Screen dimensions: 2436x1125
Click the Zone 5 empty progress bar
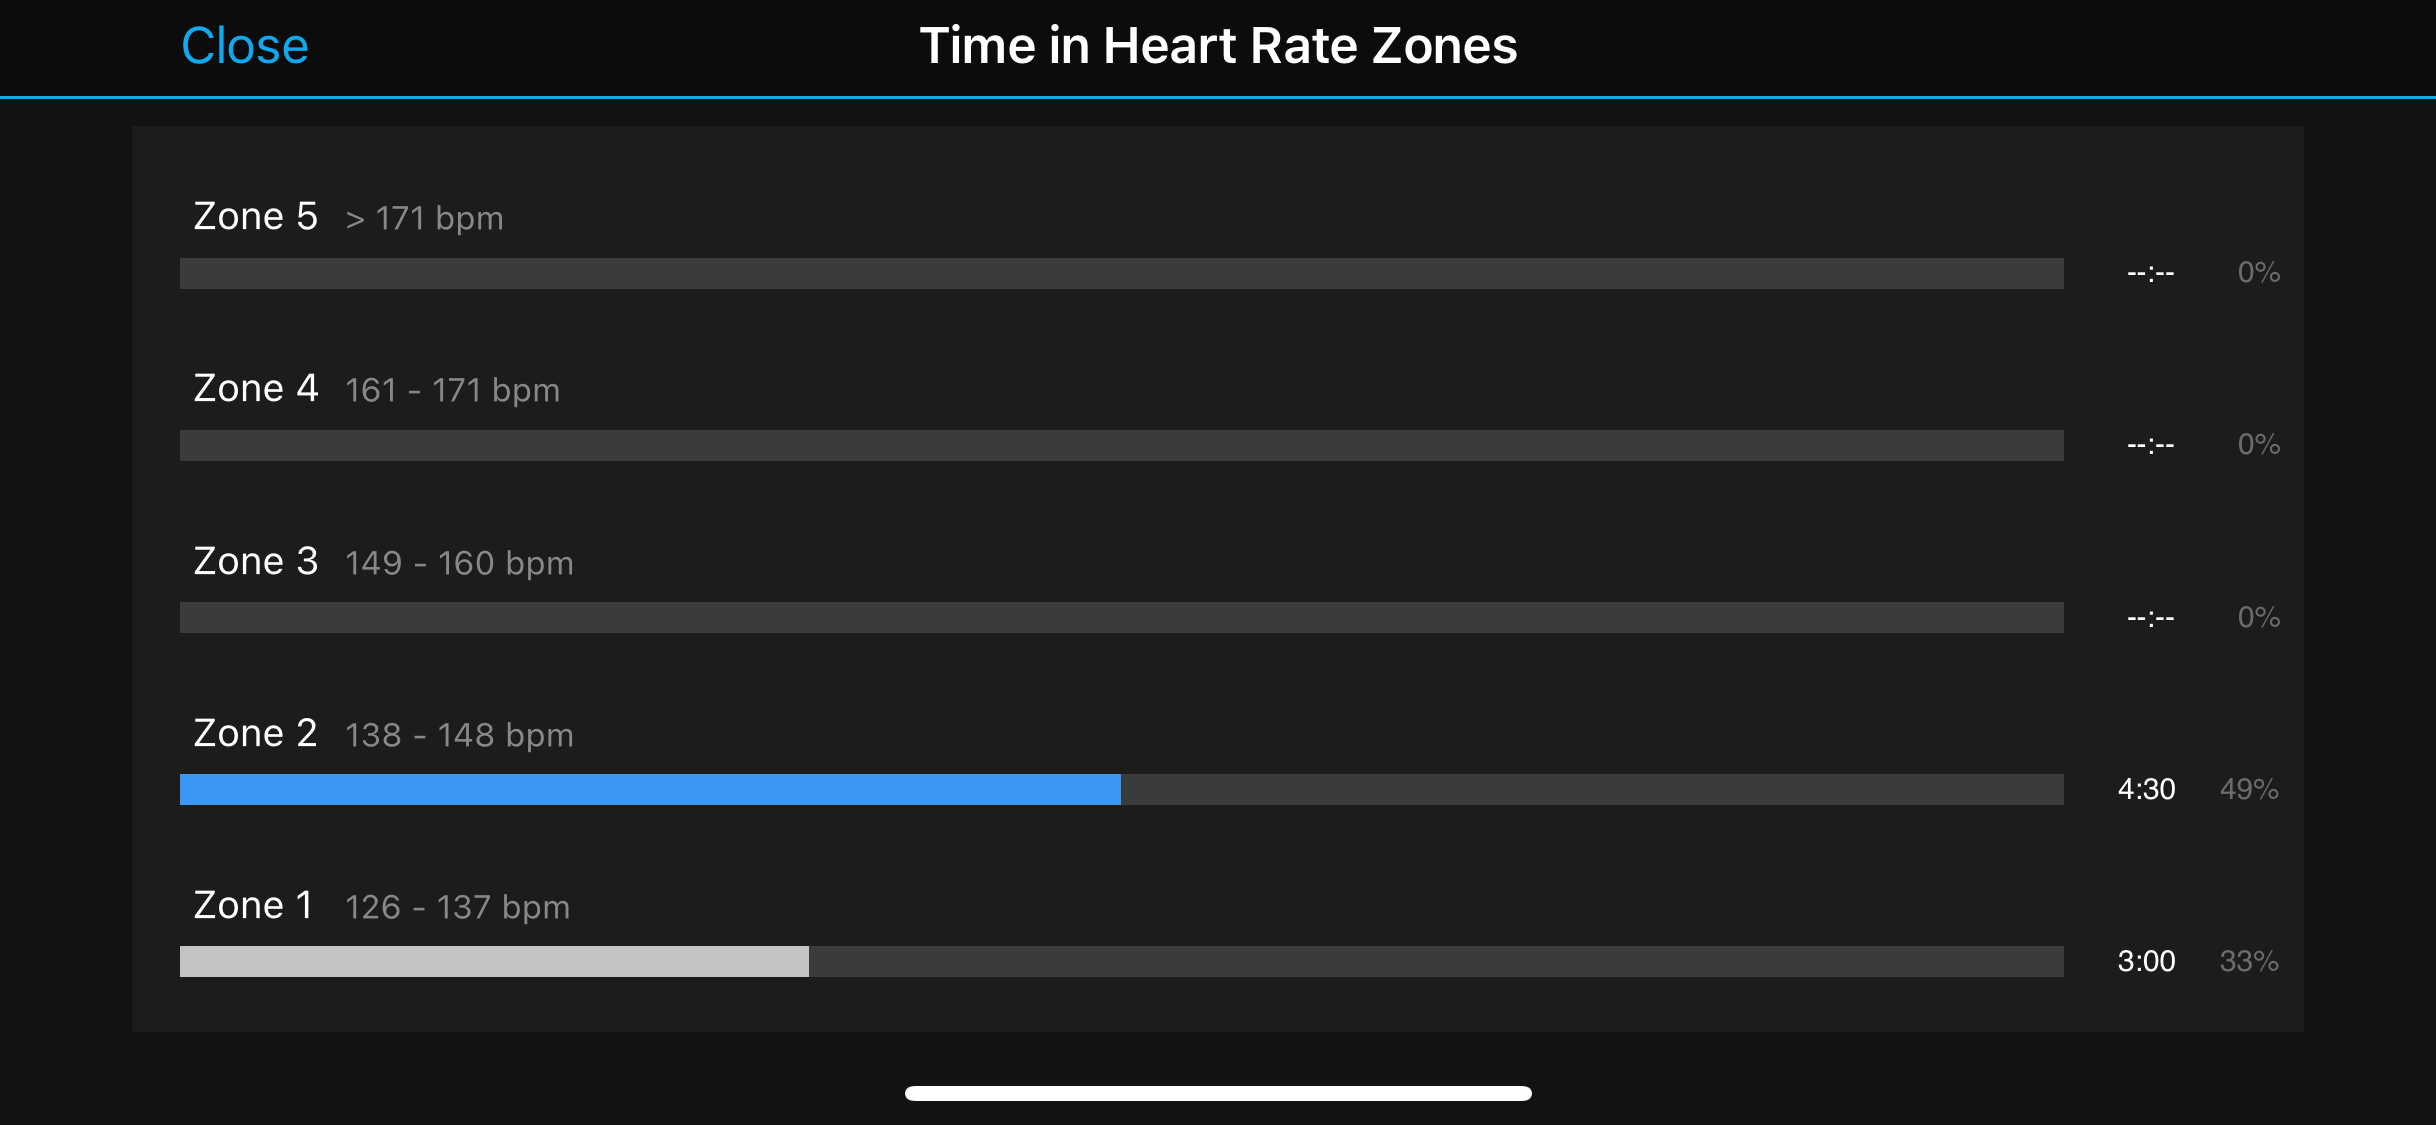tap(1121, 273)
